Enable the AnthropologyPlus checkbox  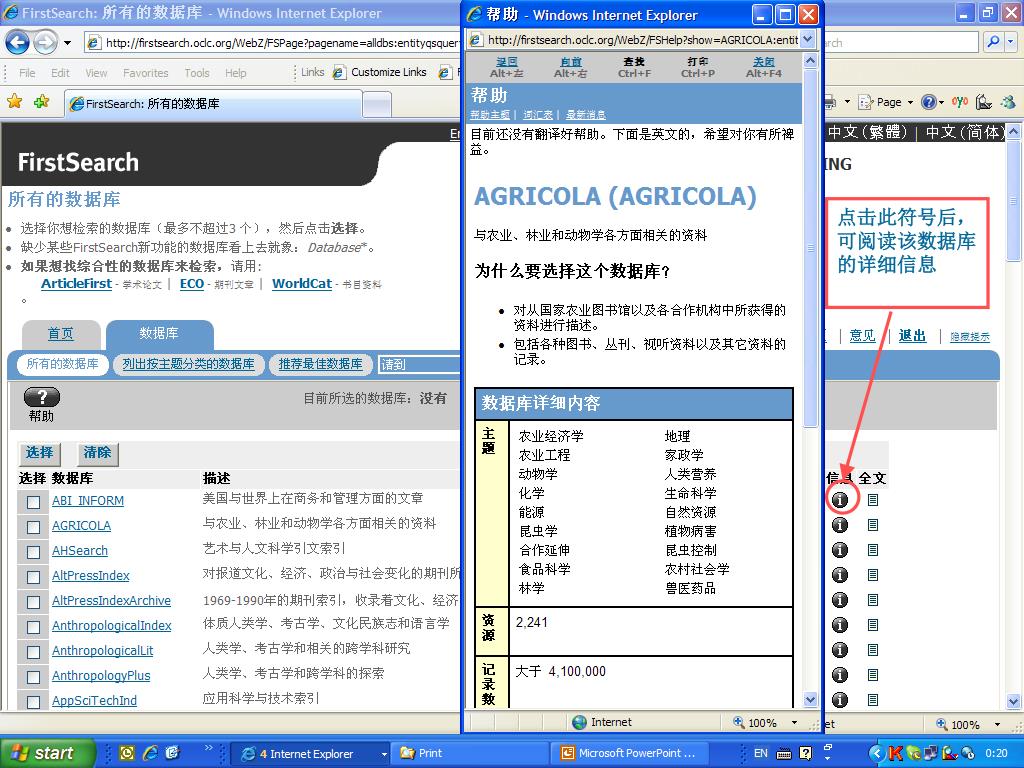pos(33,677)
